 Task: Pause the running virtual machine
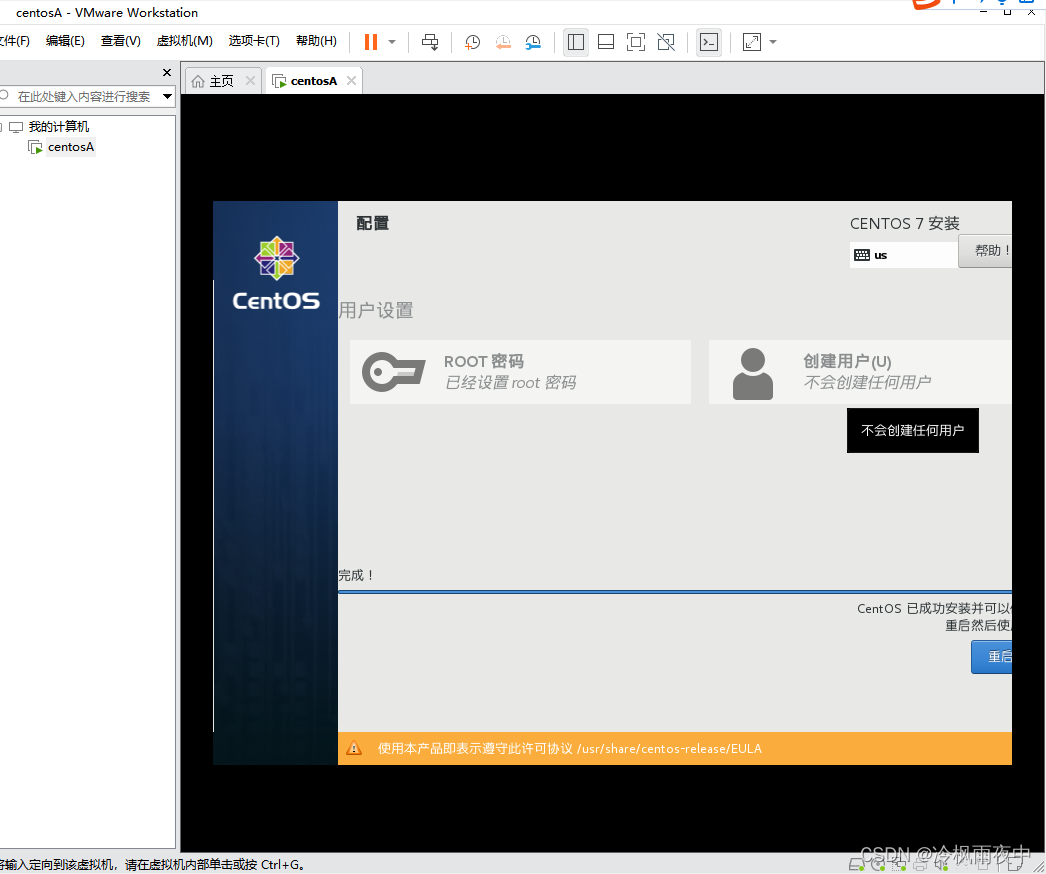pos(371,42)
